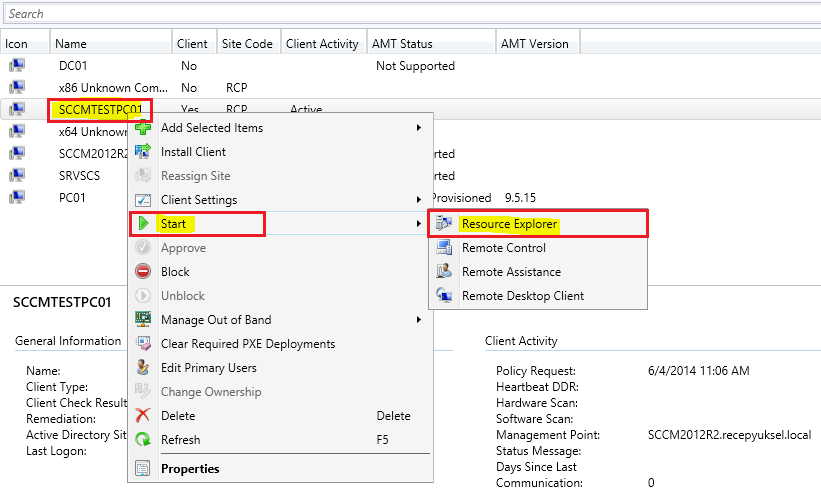Click the Not Supported AMT status for DC01
Screen dimensions: 821x491
[x=415, y=66]
